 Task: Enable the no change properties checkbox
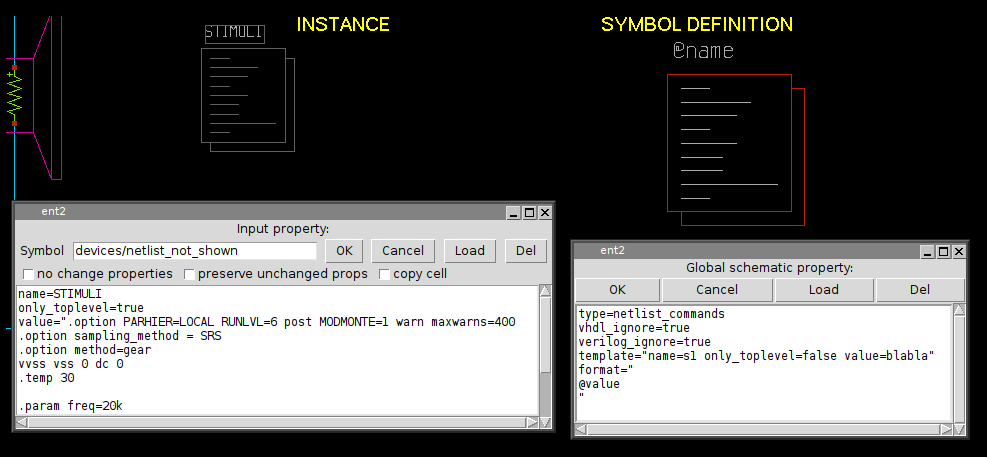[28, 274]
